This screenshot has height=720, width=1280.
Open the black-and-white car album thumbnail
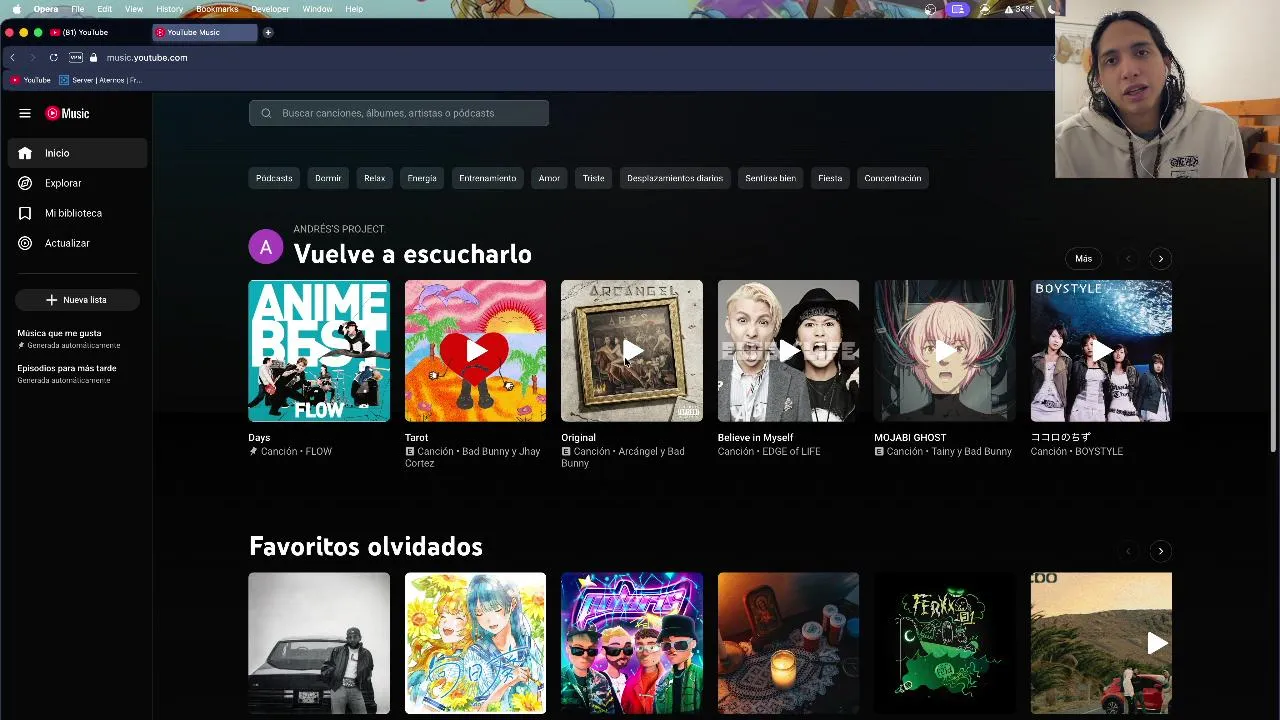coord(319,643)
